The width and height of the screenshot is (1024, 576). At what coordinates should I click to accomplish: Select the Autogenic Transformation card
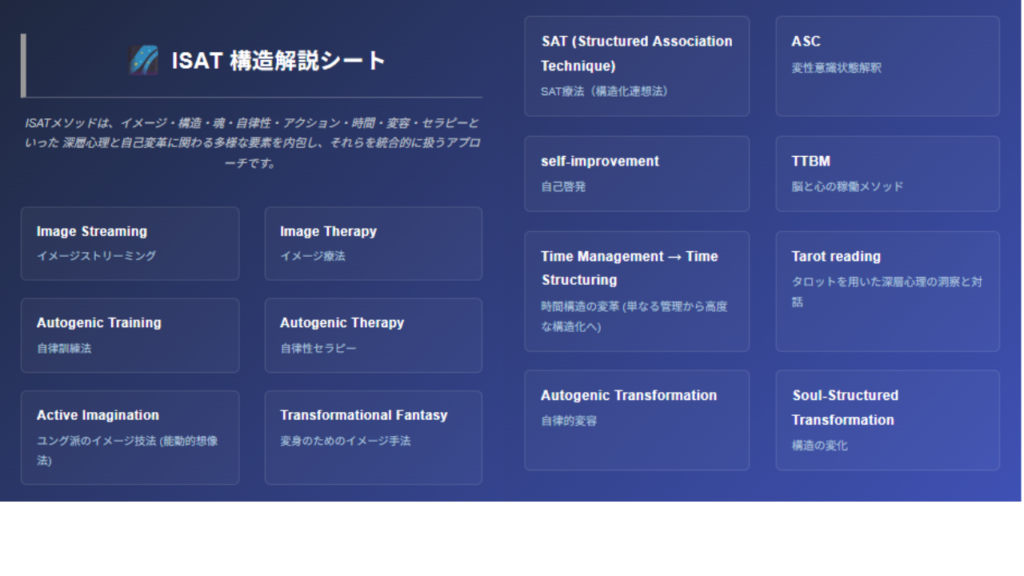coord(636,419)
